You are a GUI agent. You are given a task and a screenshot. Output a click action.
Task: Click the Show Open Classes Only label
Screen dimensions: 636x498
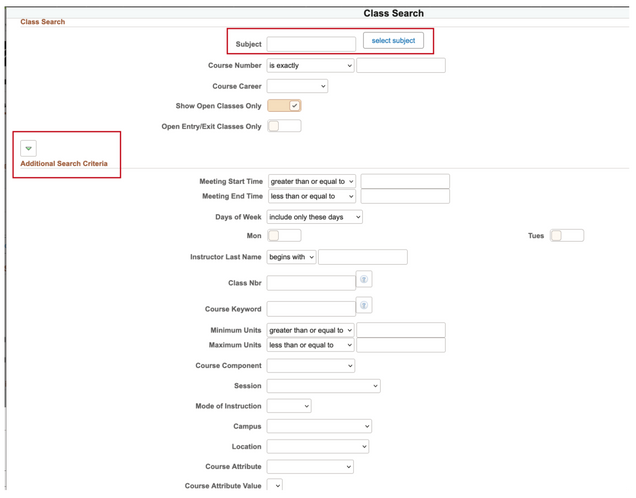(x=218, y=106)
